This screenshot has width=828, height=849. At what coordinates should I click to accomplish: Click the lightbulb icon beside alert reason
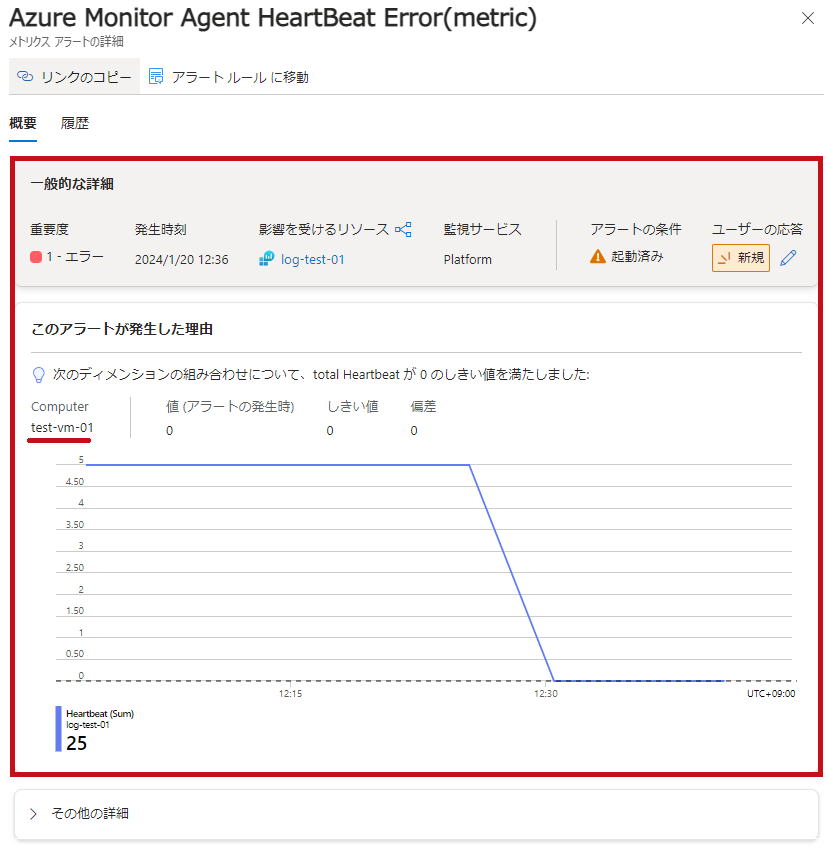coord(38,375)
